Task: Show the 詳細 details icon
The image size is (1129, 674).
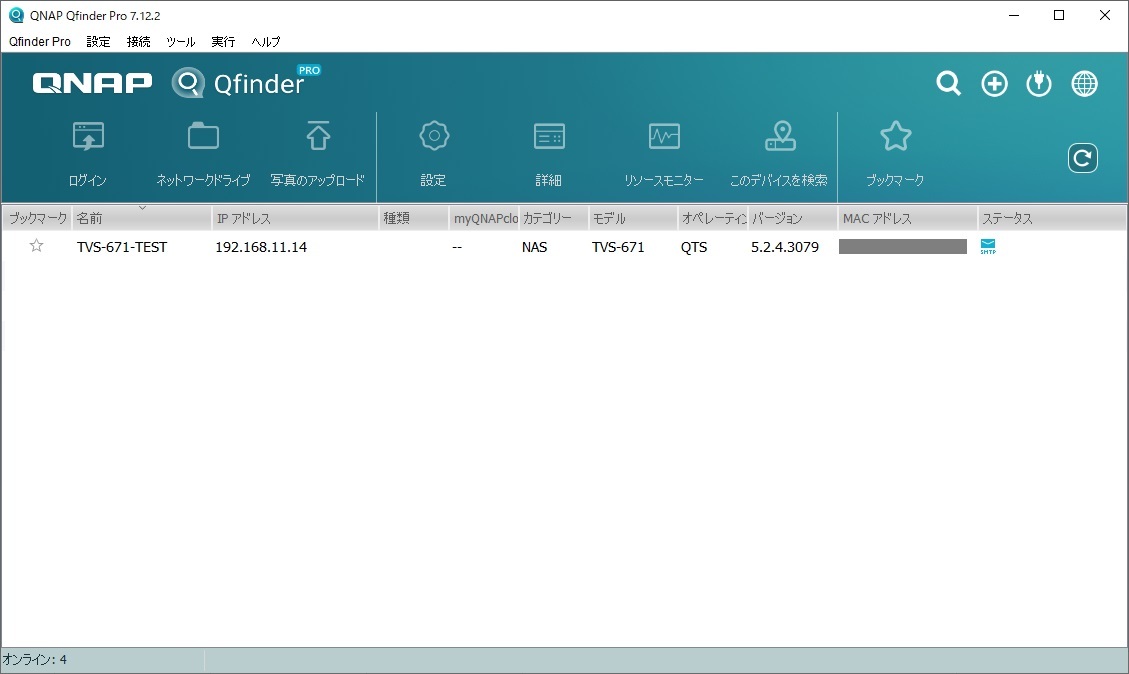Action: (x=549, y=136)
